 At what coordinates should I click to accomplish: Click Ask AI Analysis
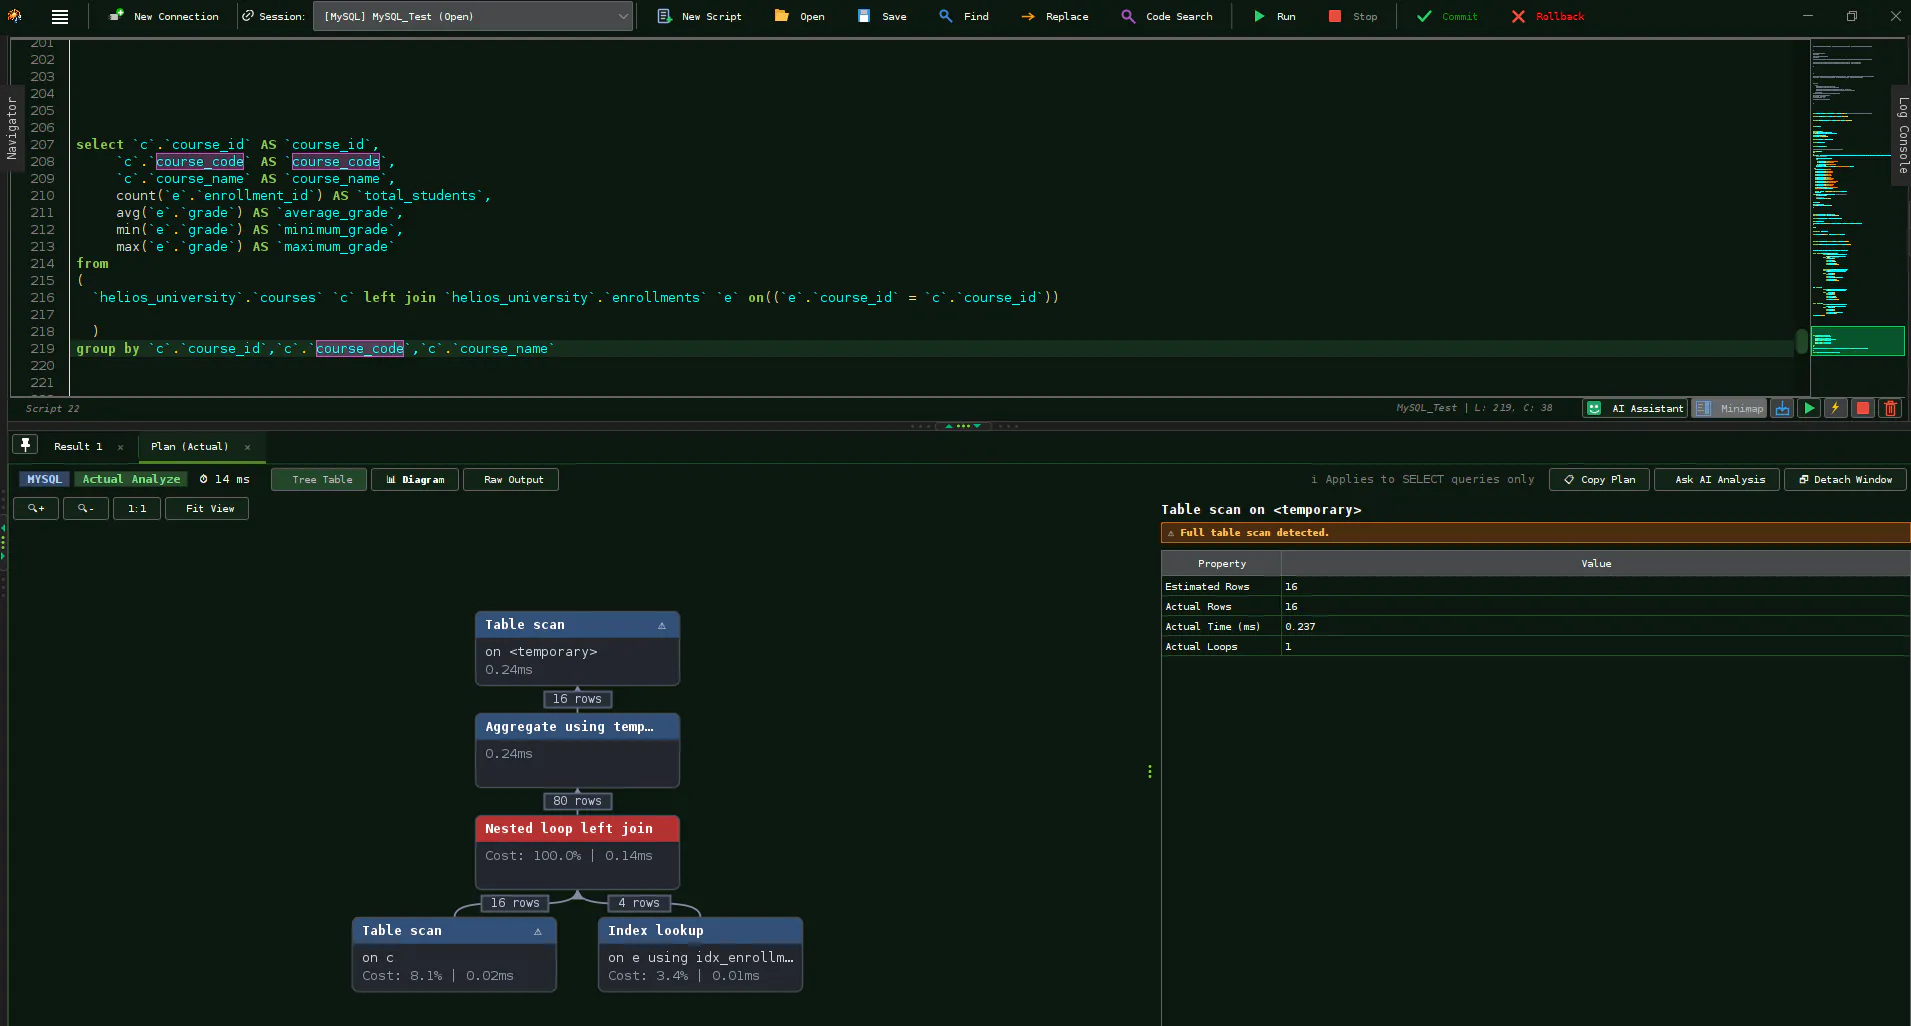click(x=1717, y=479)
